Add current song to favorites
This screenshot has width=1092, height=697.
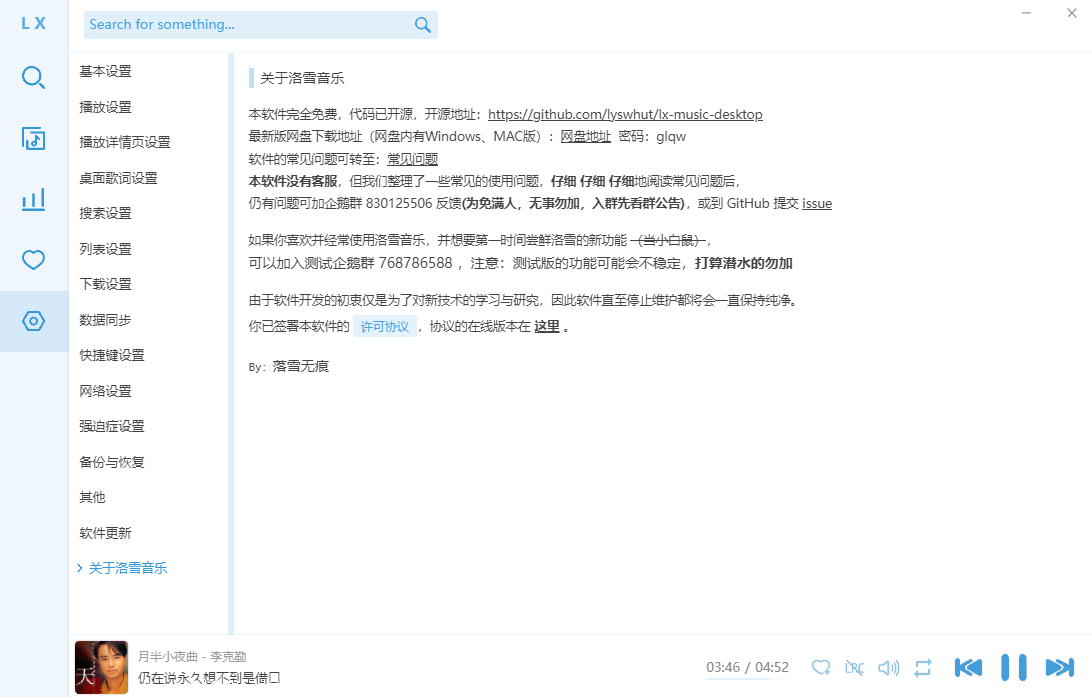tap(820, 667)
